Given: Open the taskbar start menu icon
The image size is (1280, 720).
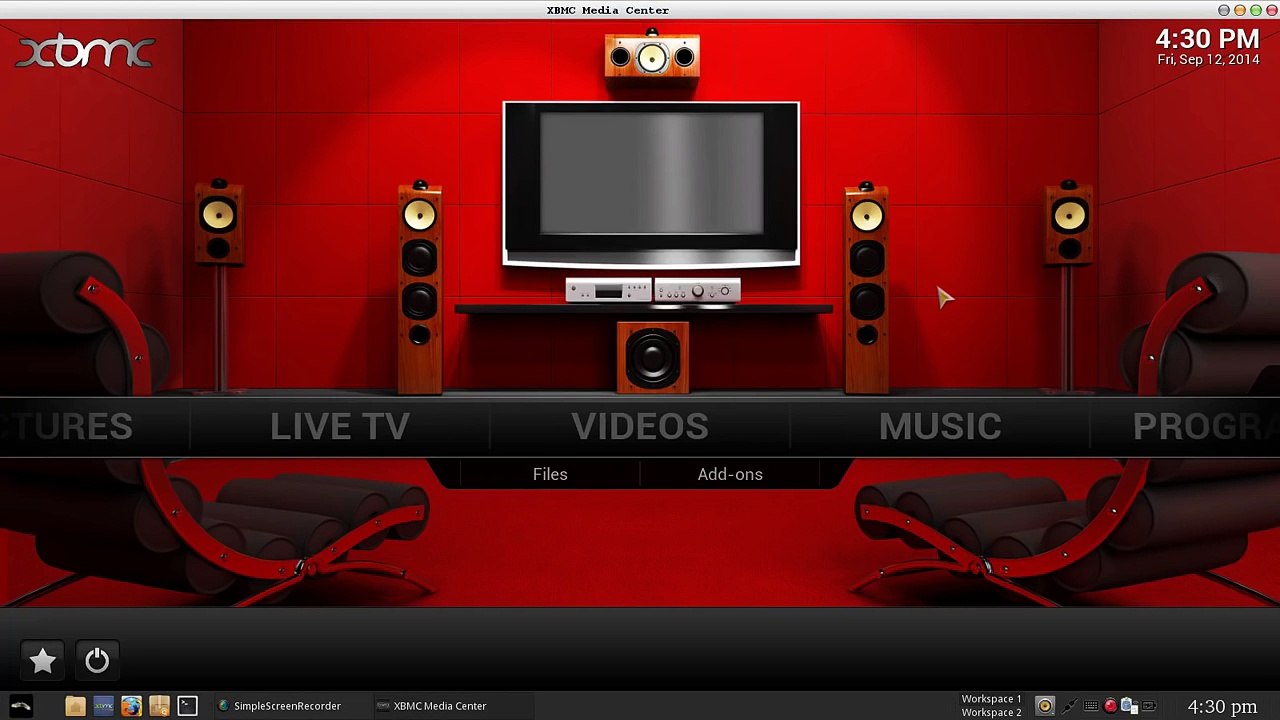Looking at the screenshot, I should coord(21,706).
